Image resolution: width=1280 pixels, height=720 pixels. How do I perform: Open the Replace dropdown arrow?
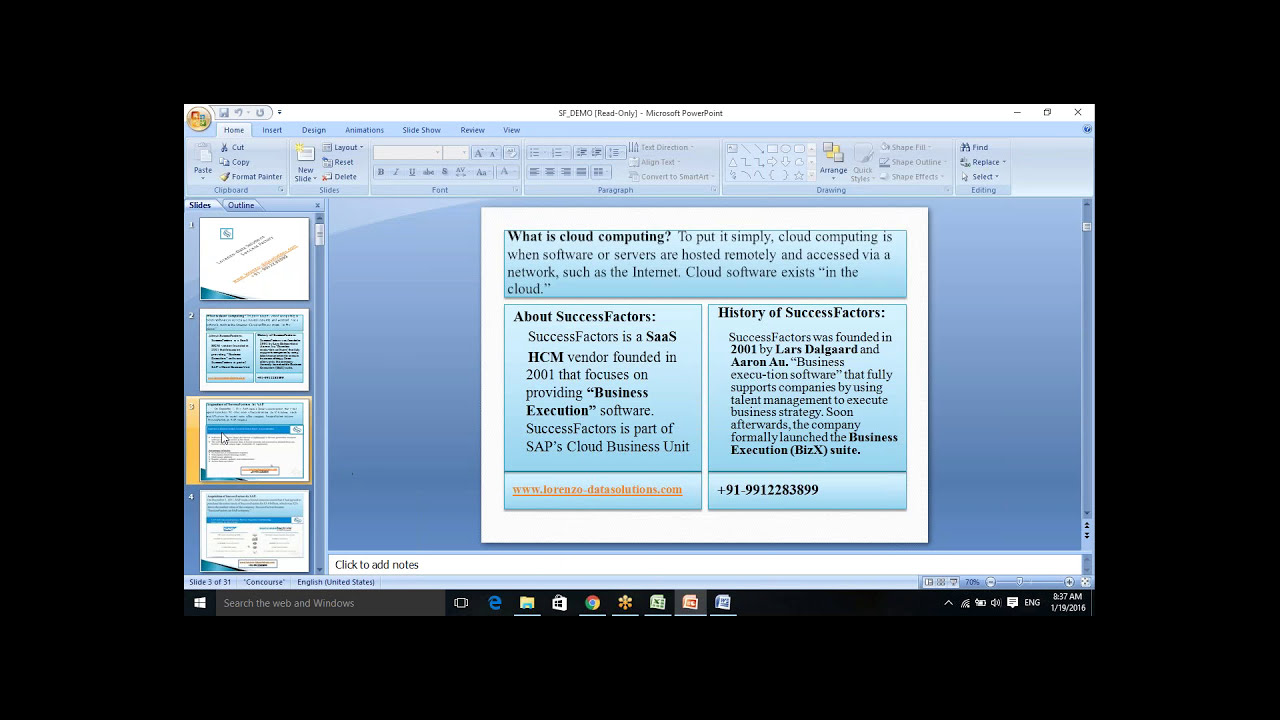1004,162
